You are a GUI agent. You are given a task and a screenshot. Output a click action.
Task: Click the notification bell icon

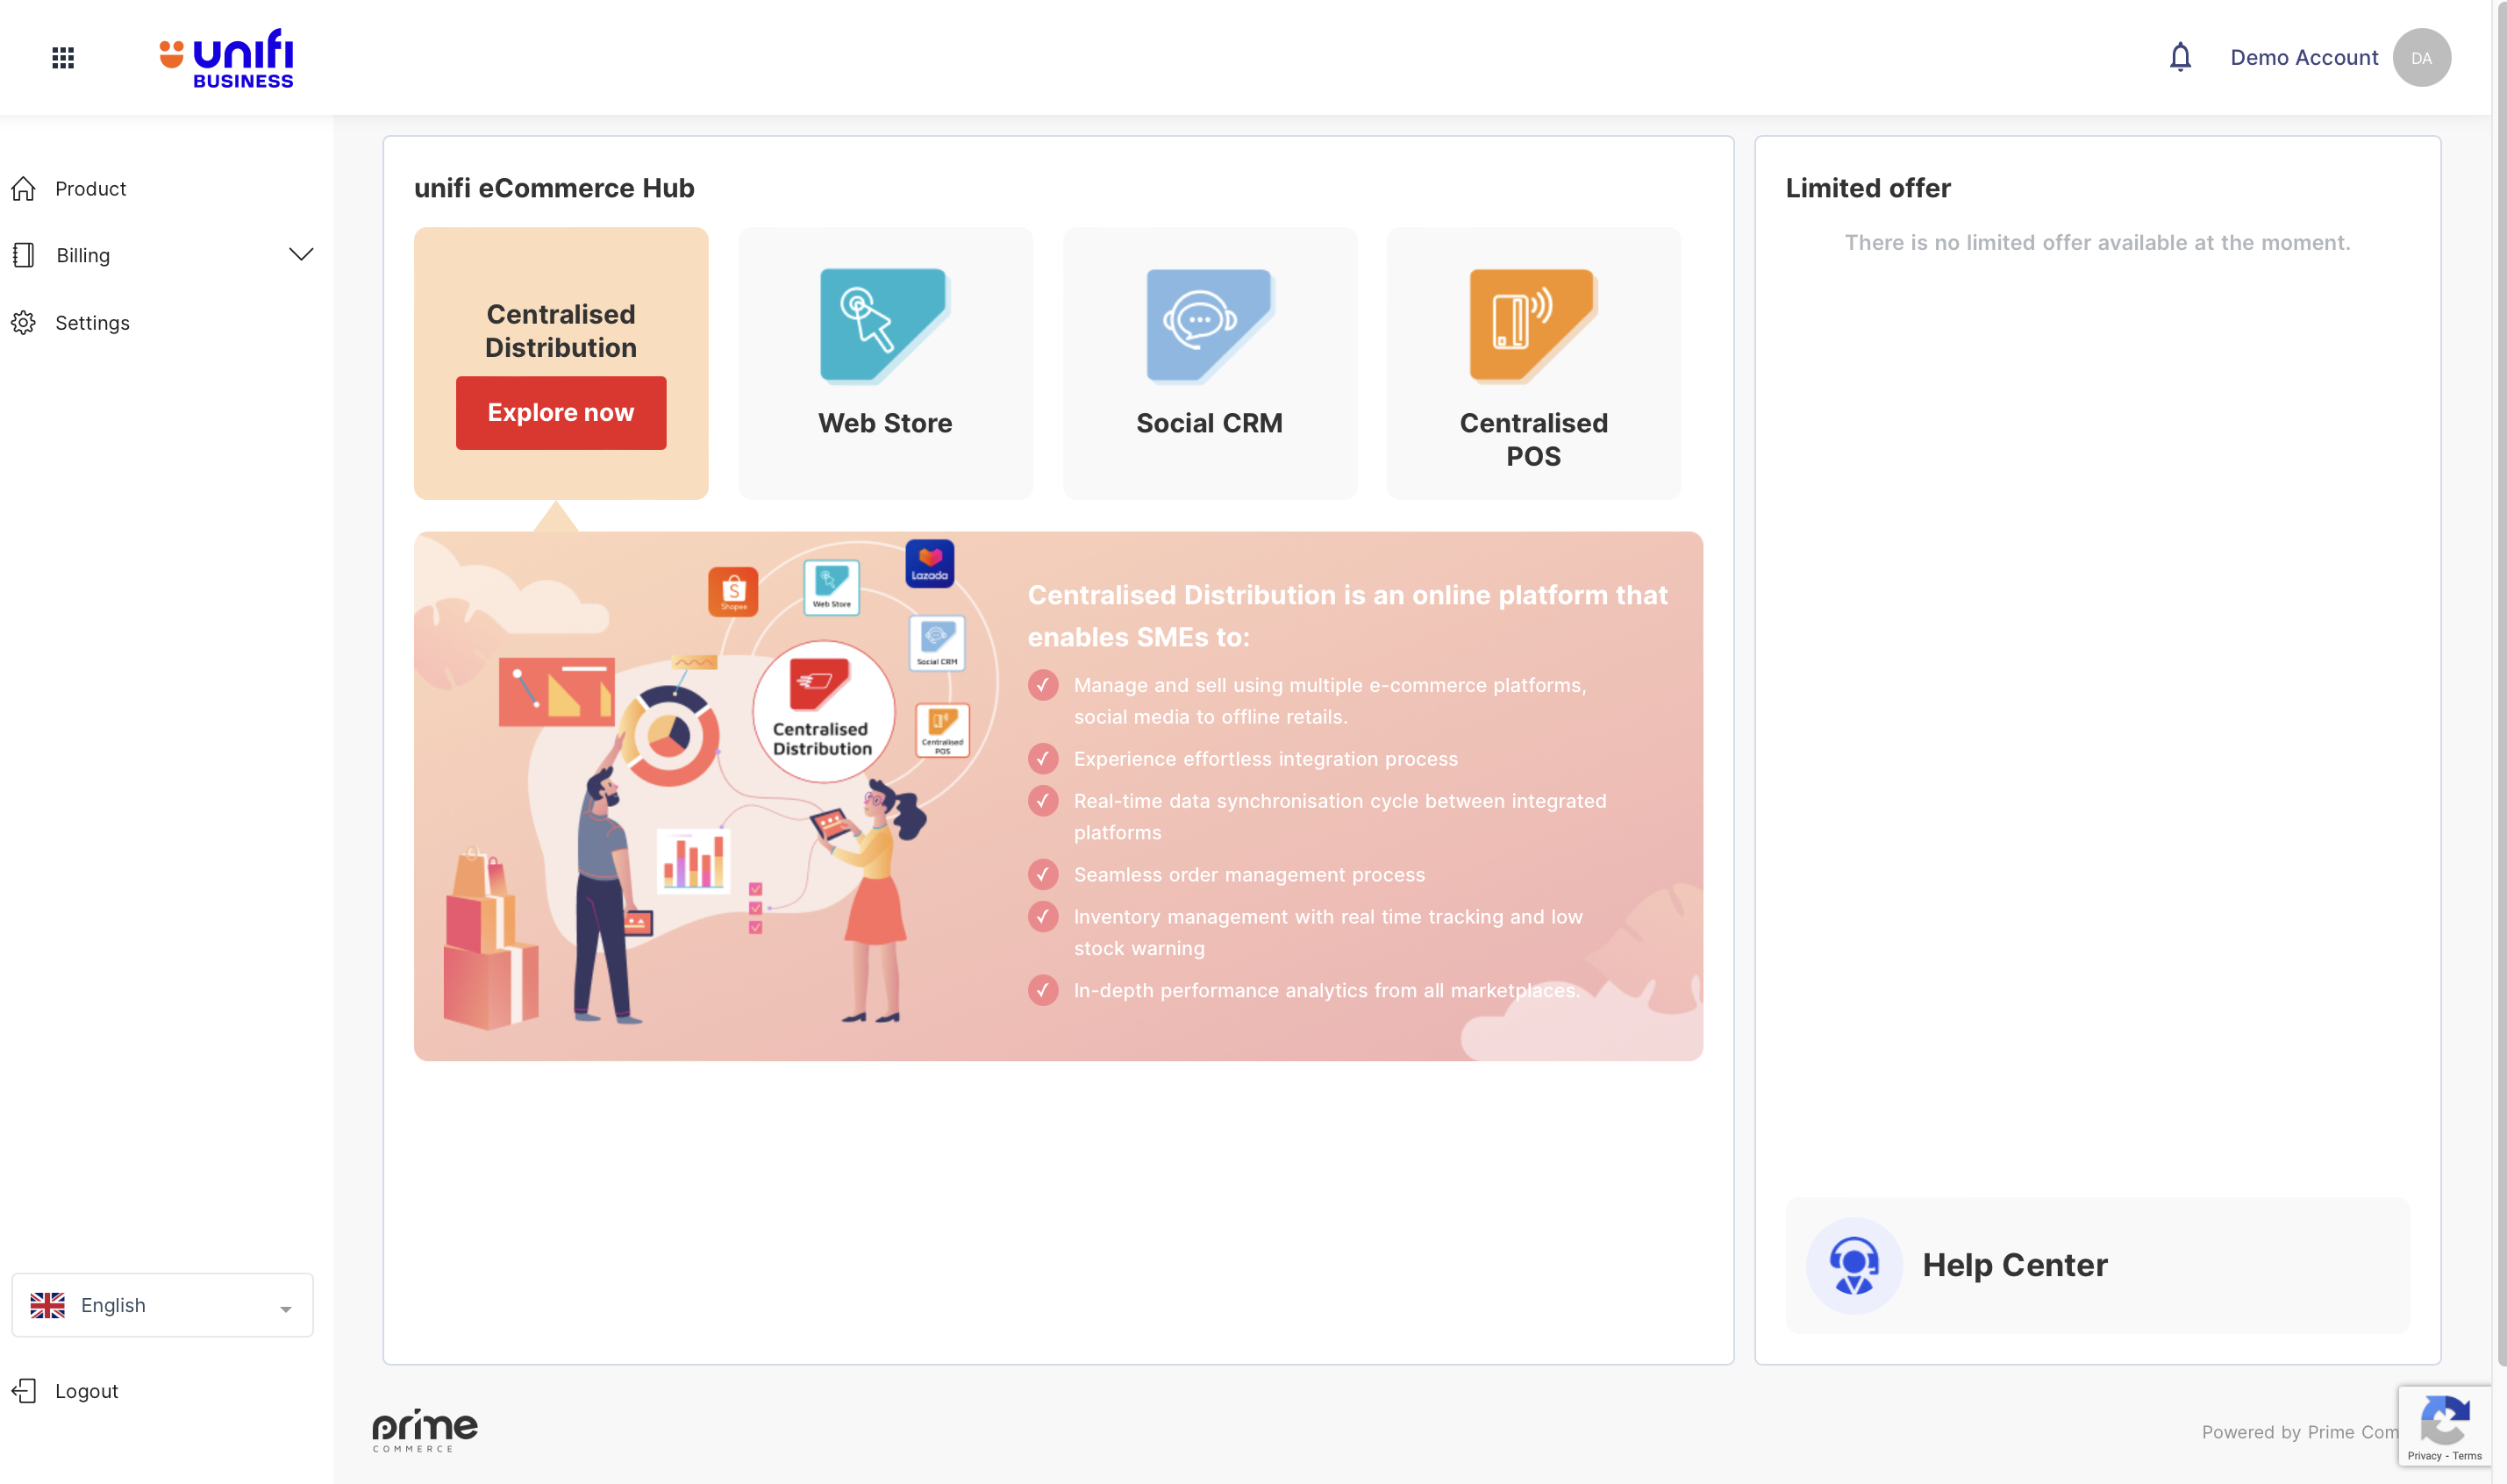coord(2180,57)
